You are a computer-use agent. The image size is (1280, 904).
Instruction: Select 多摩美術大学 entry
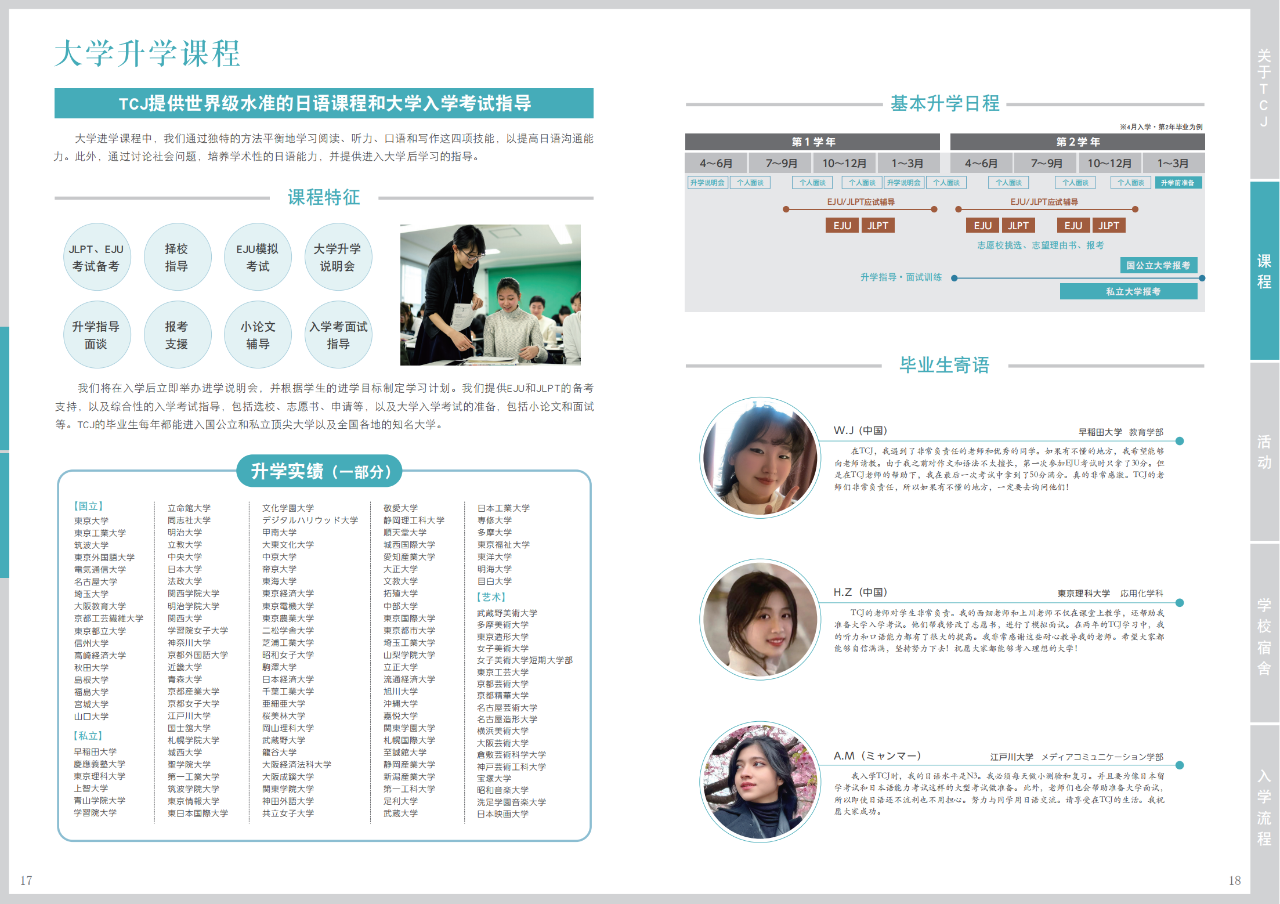tap(503, 625)
